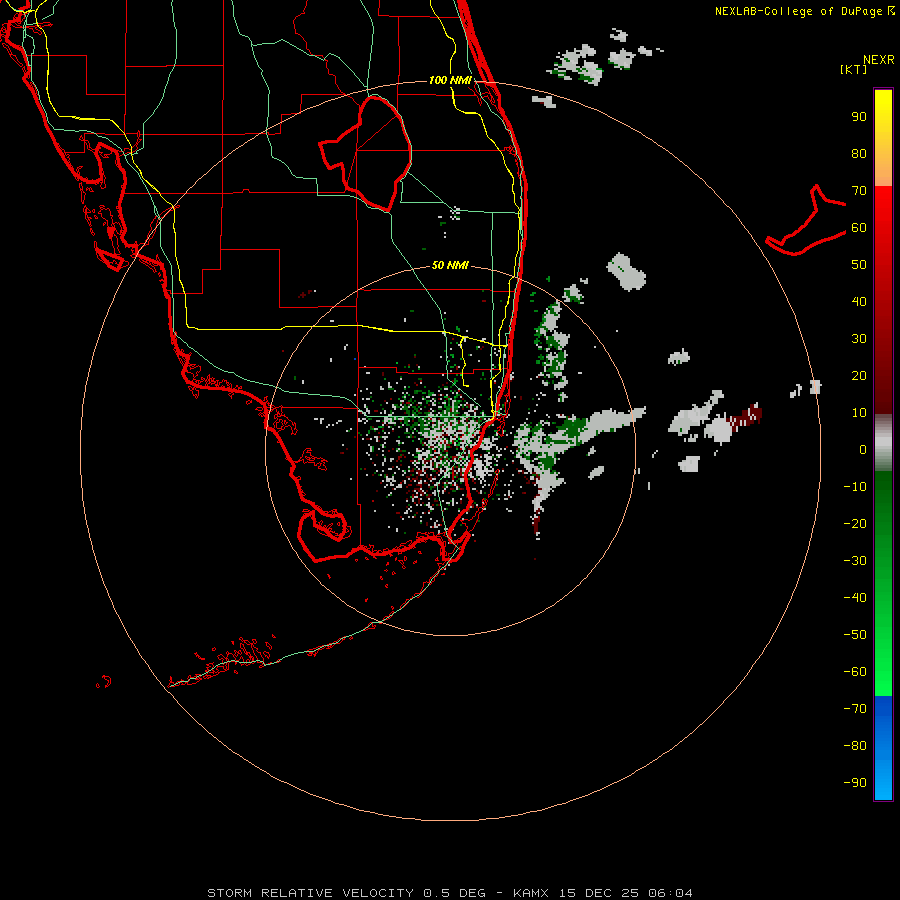
Task: Click the [KT] units label
Action: (854, 69)
